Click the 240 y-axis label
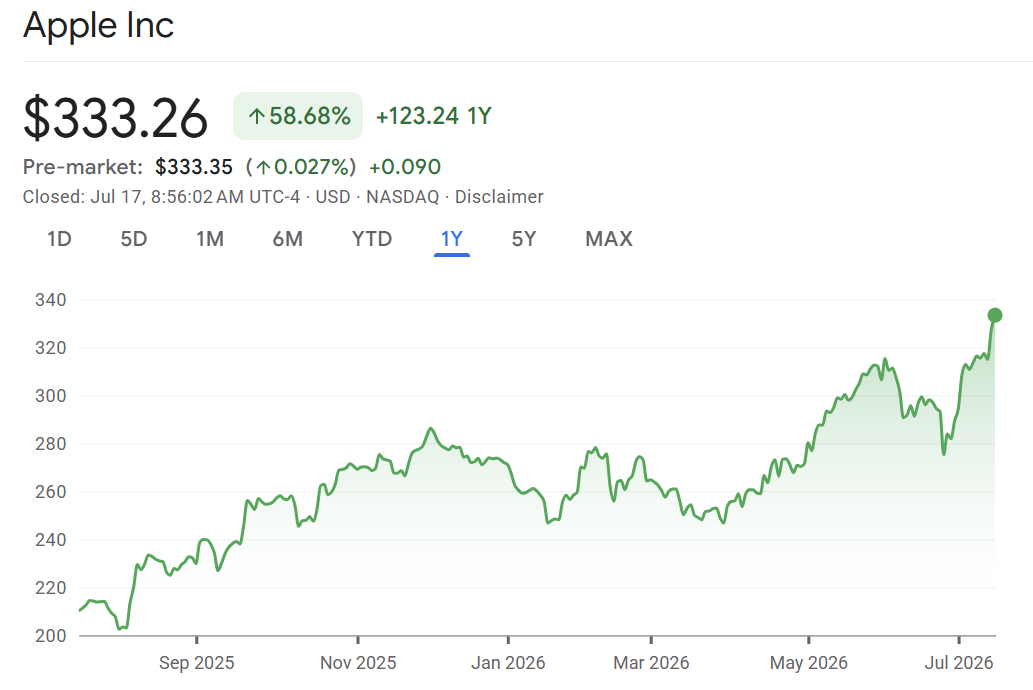The height and width of the screenshot is (690, 1033). pos(51,540)
